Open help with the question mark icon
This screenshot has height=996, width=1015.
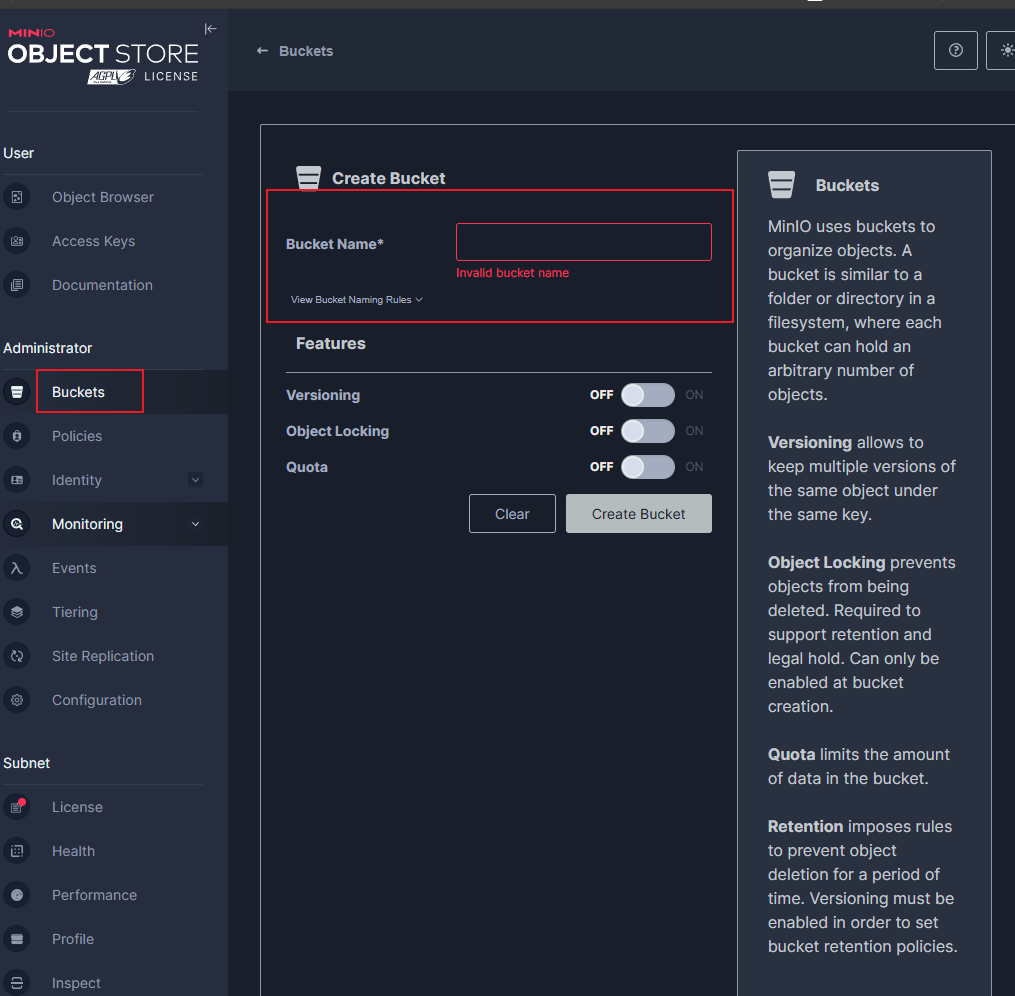click(955, 50)
